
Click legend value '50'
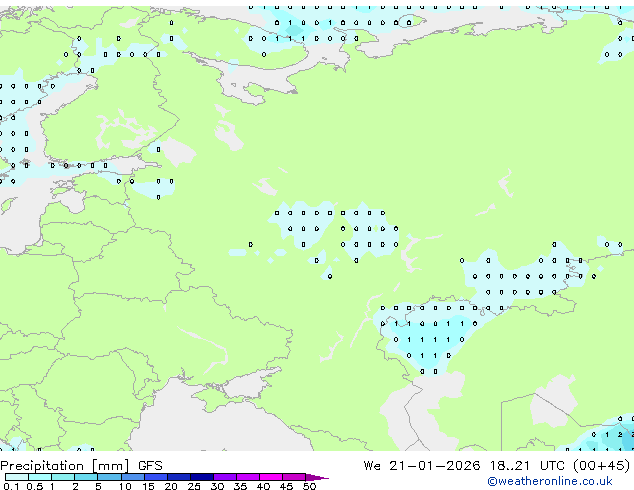pyautogui.click(x=309, y=486)
